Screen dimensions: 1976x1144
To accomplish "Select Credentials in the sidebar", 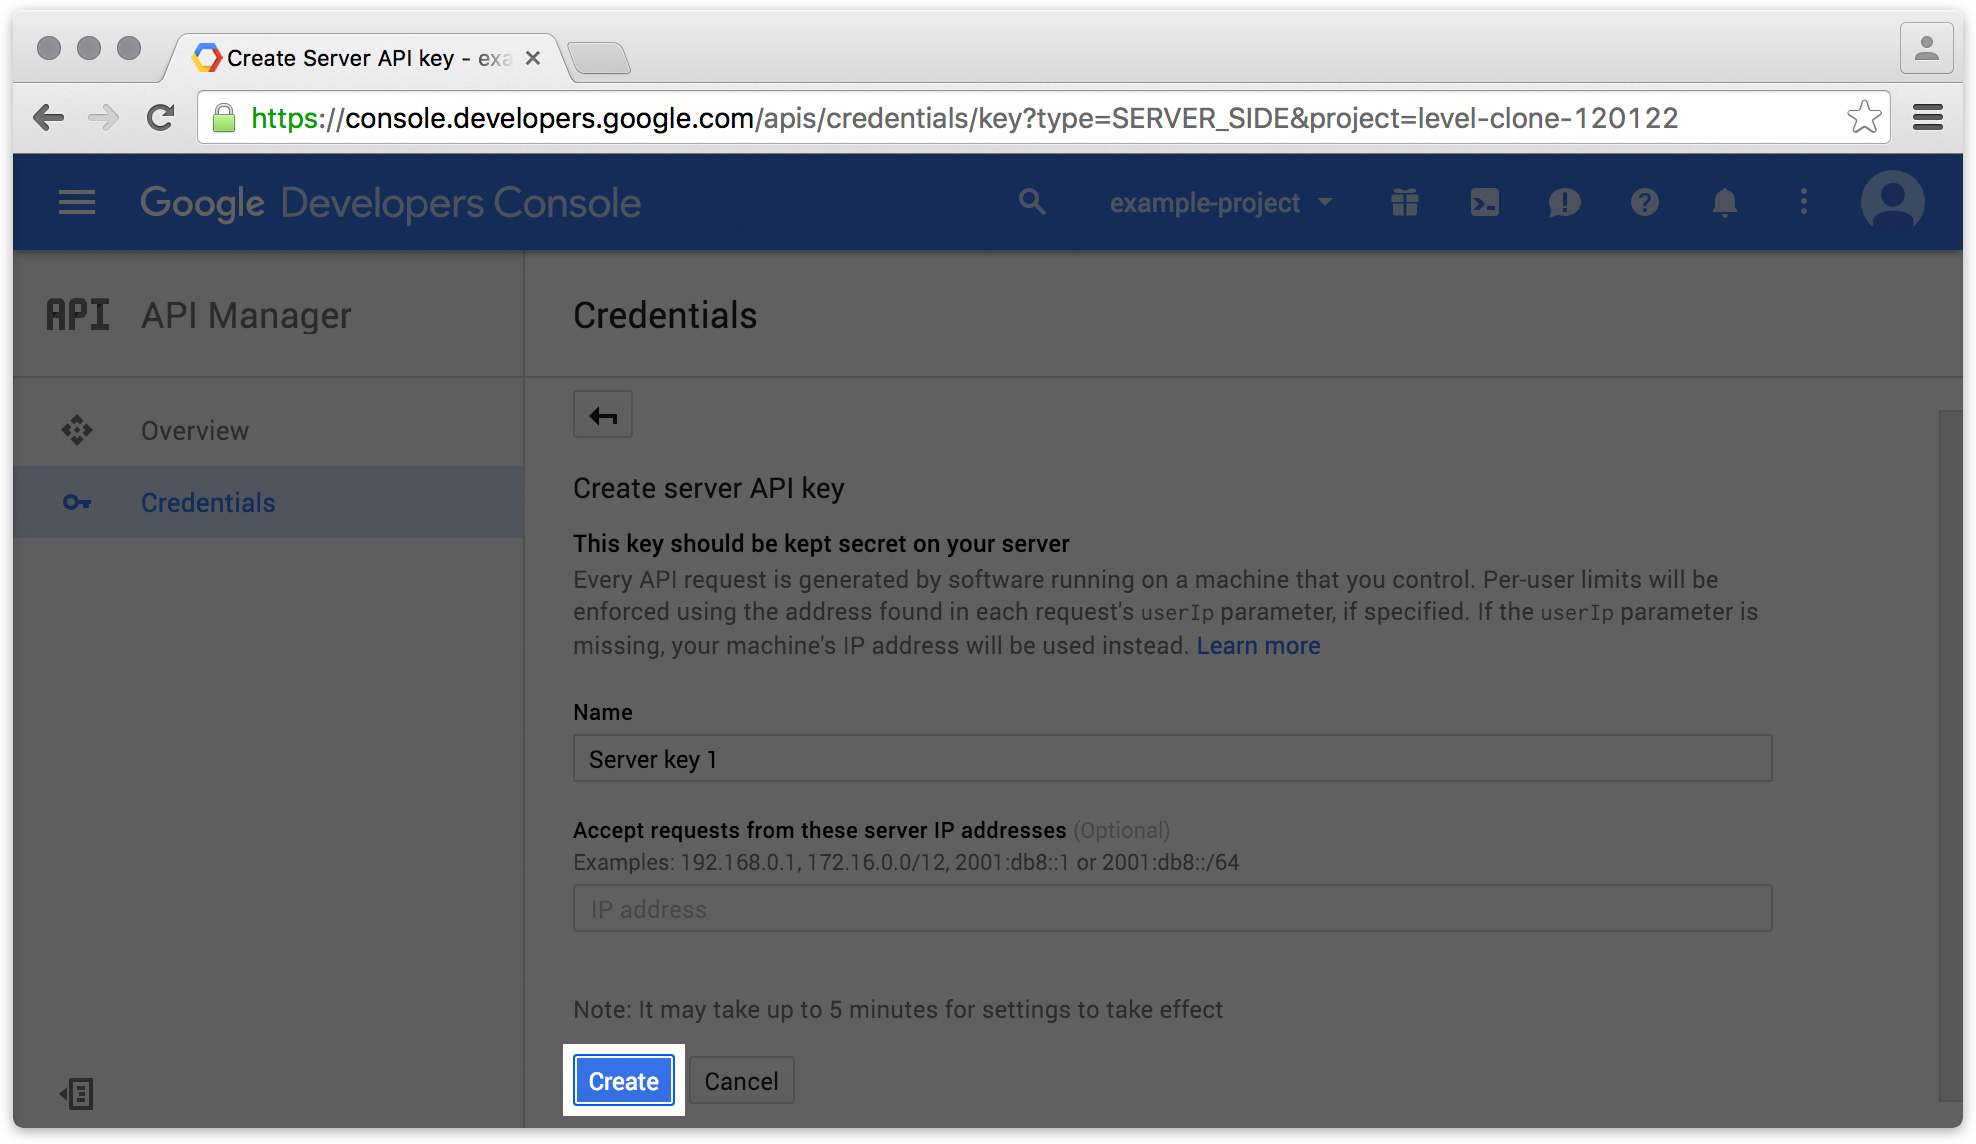I will coord(208,503).
